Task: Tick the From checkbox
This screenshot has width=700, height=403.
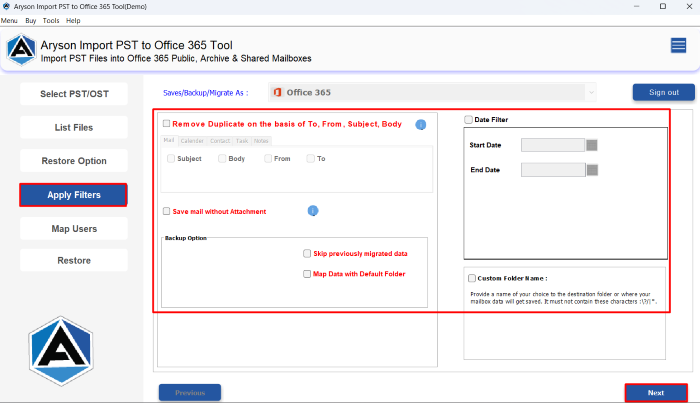Action: point(268,158)
